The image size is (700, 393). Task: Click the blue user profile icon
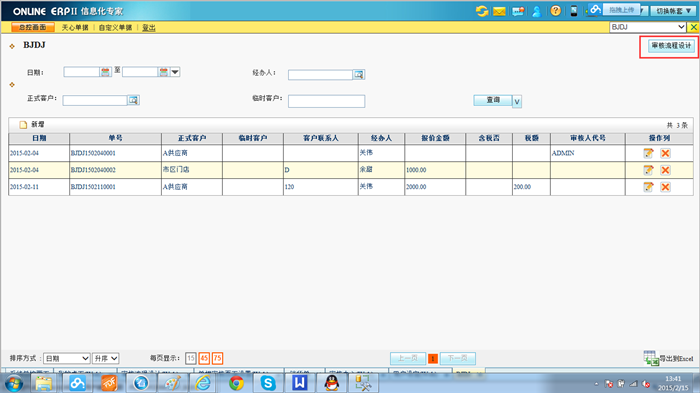click(x=537, y=11)
